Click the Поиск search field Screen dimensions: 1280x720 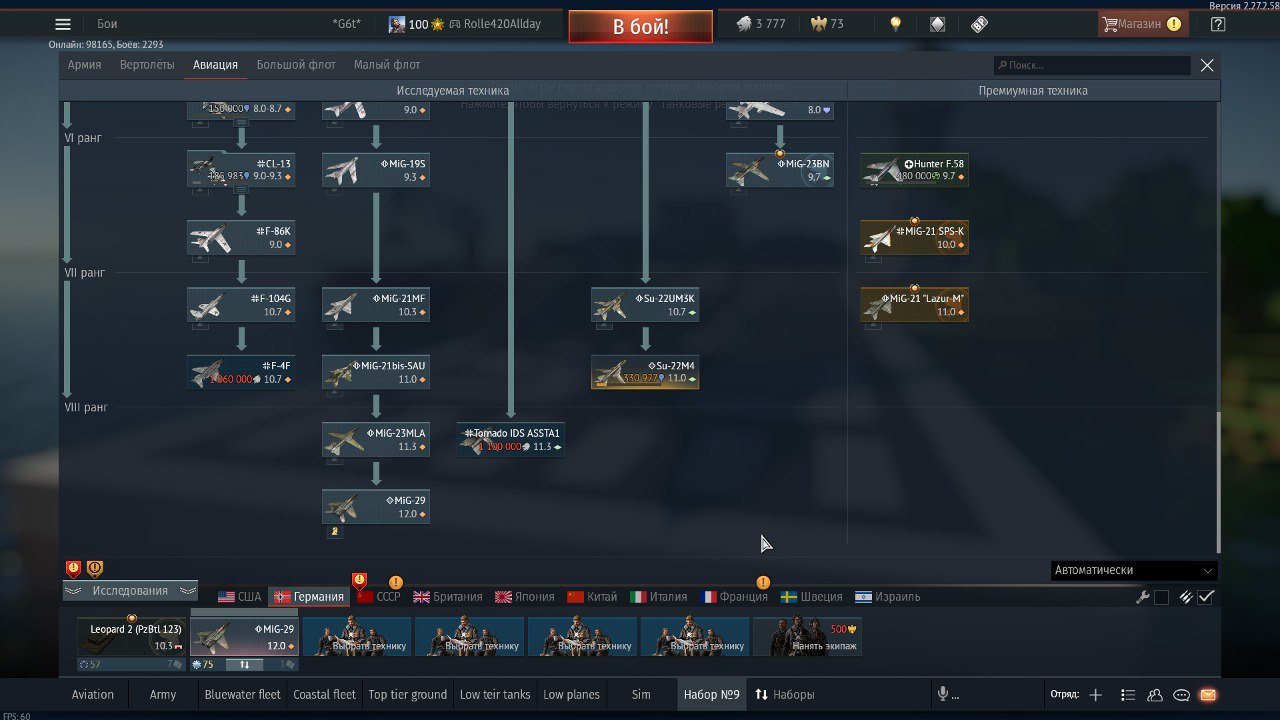point(1092,65)
